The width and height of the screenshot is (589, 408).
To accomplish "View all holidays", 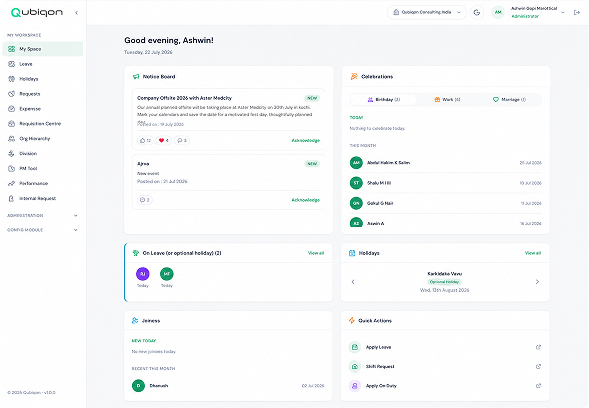I will [533, 253].
